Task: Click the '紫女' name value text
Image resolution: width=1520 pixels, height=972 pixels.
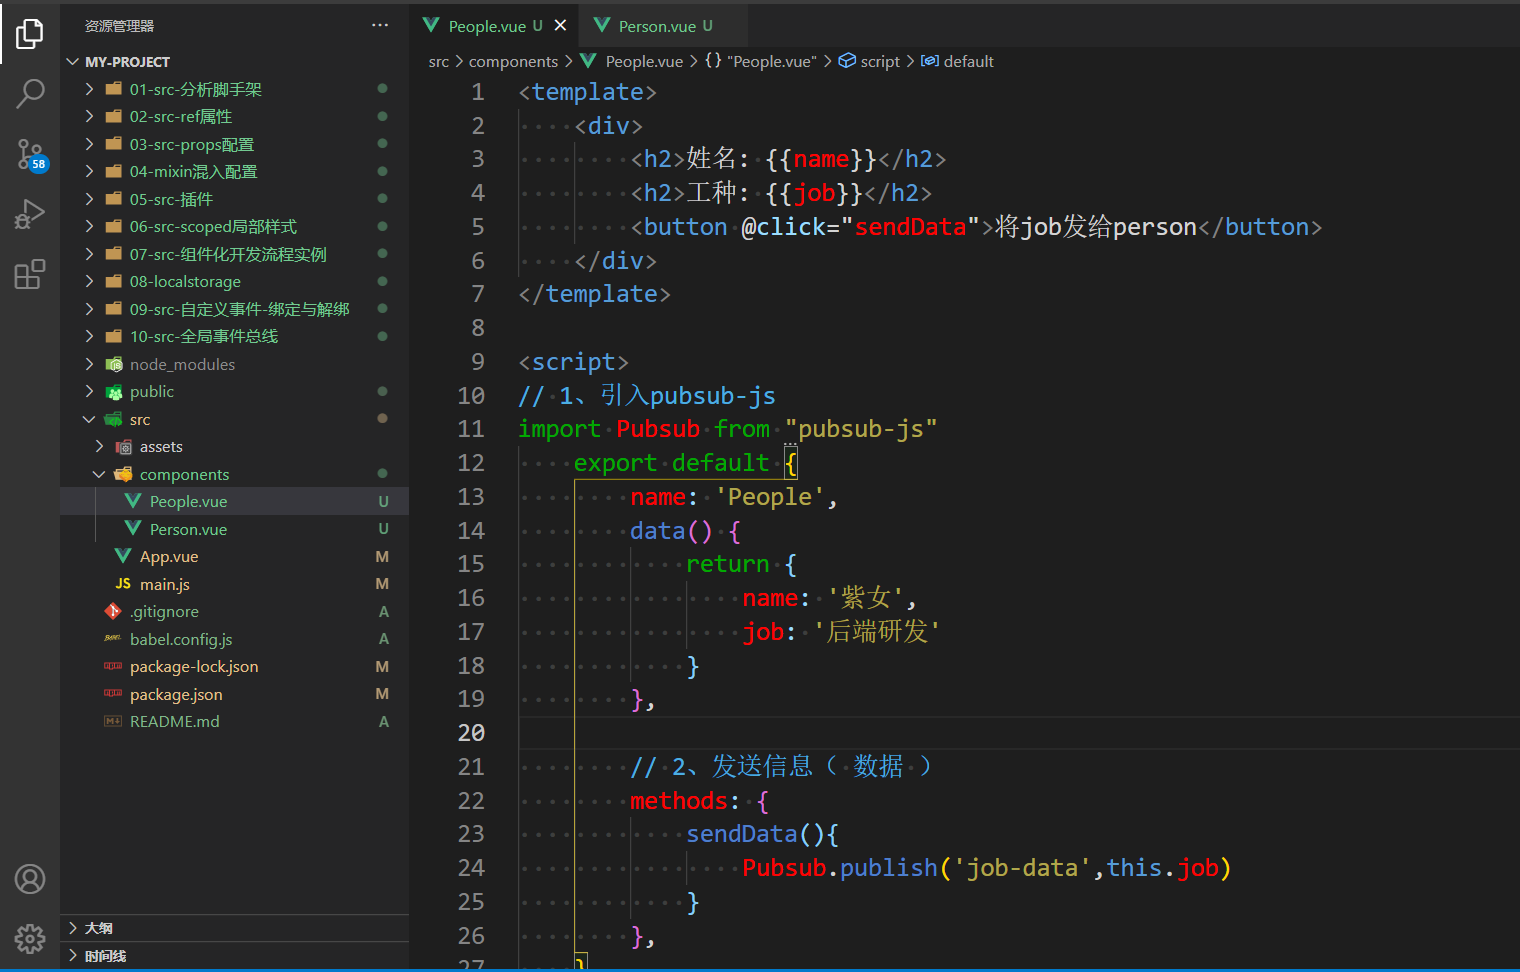Action: [865, 598]
